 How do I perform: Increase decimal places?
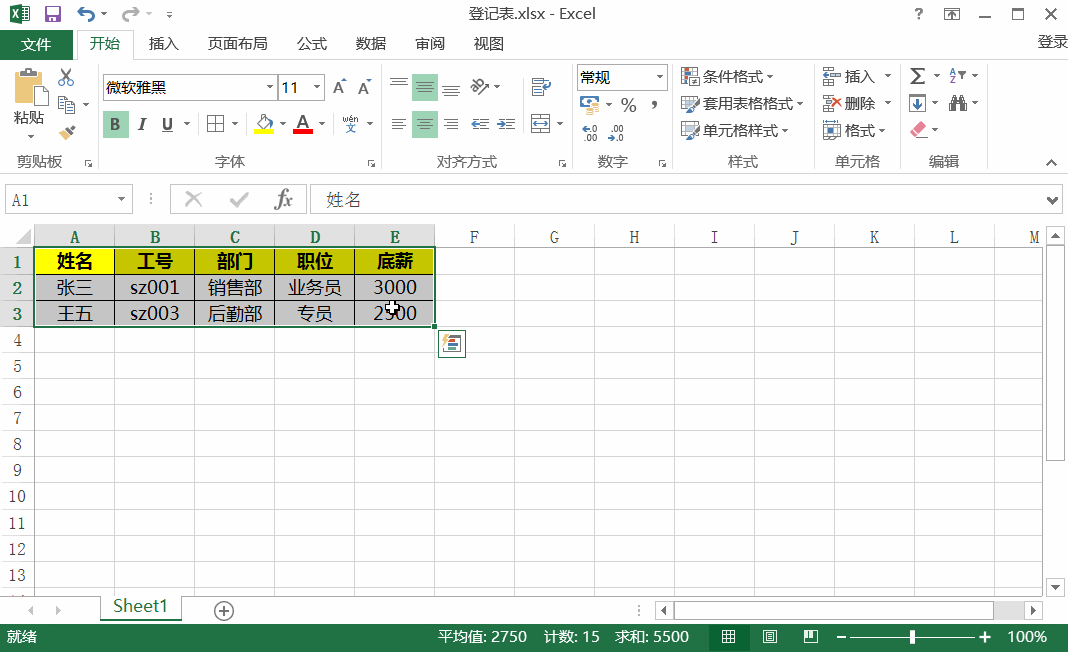pos(590,132)
